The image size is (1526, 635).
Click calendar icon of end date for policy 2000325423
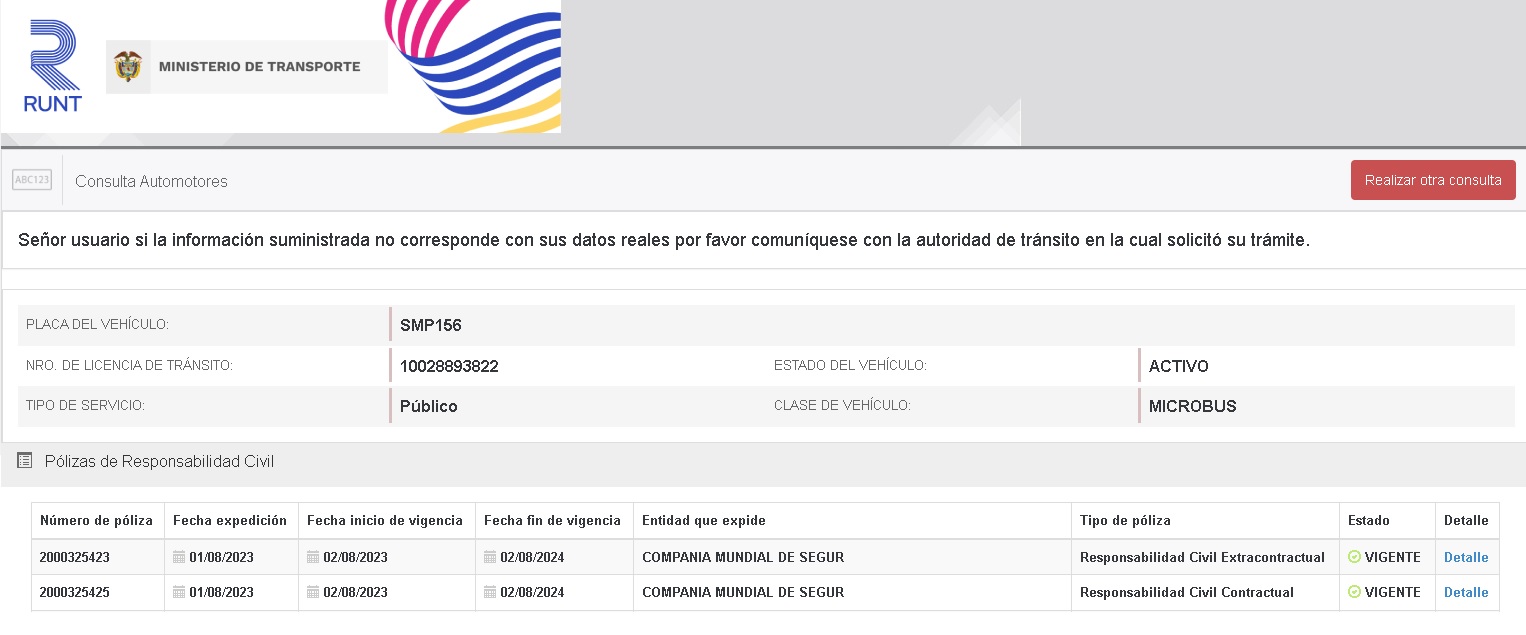(x=490, y=557)
